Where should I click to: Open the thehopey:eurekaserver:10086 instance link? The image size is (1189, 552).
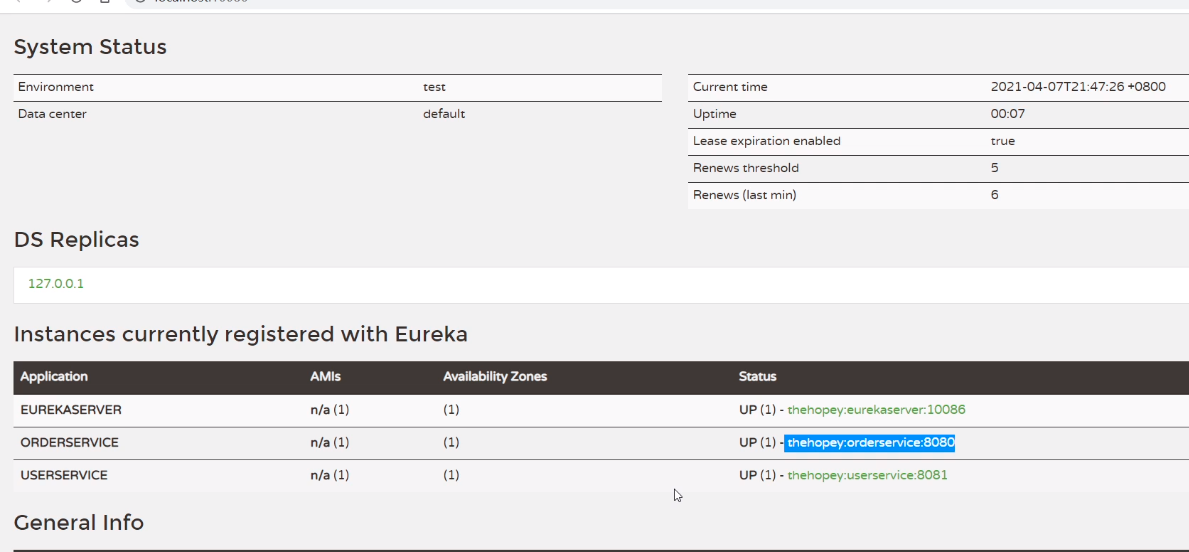pos(876,410)
